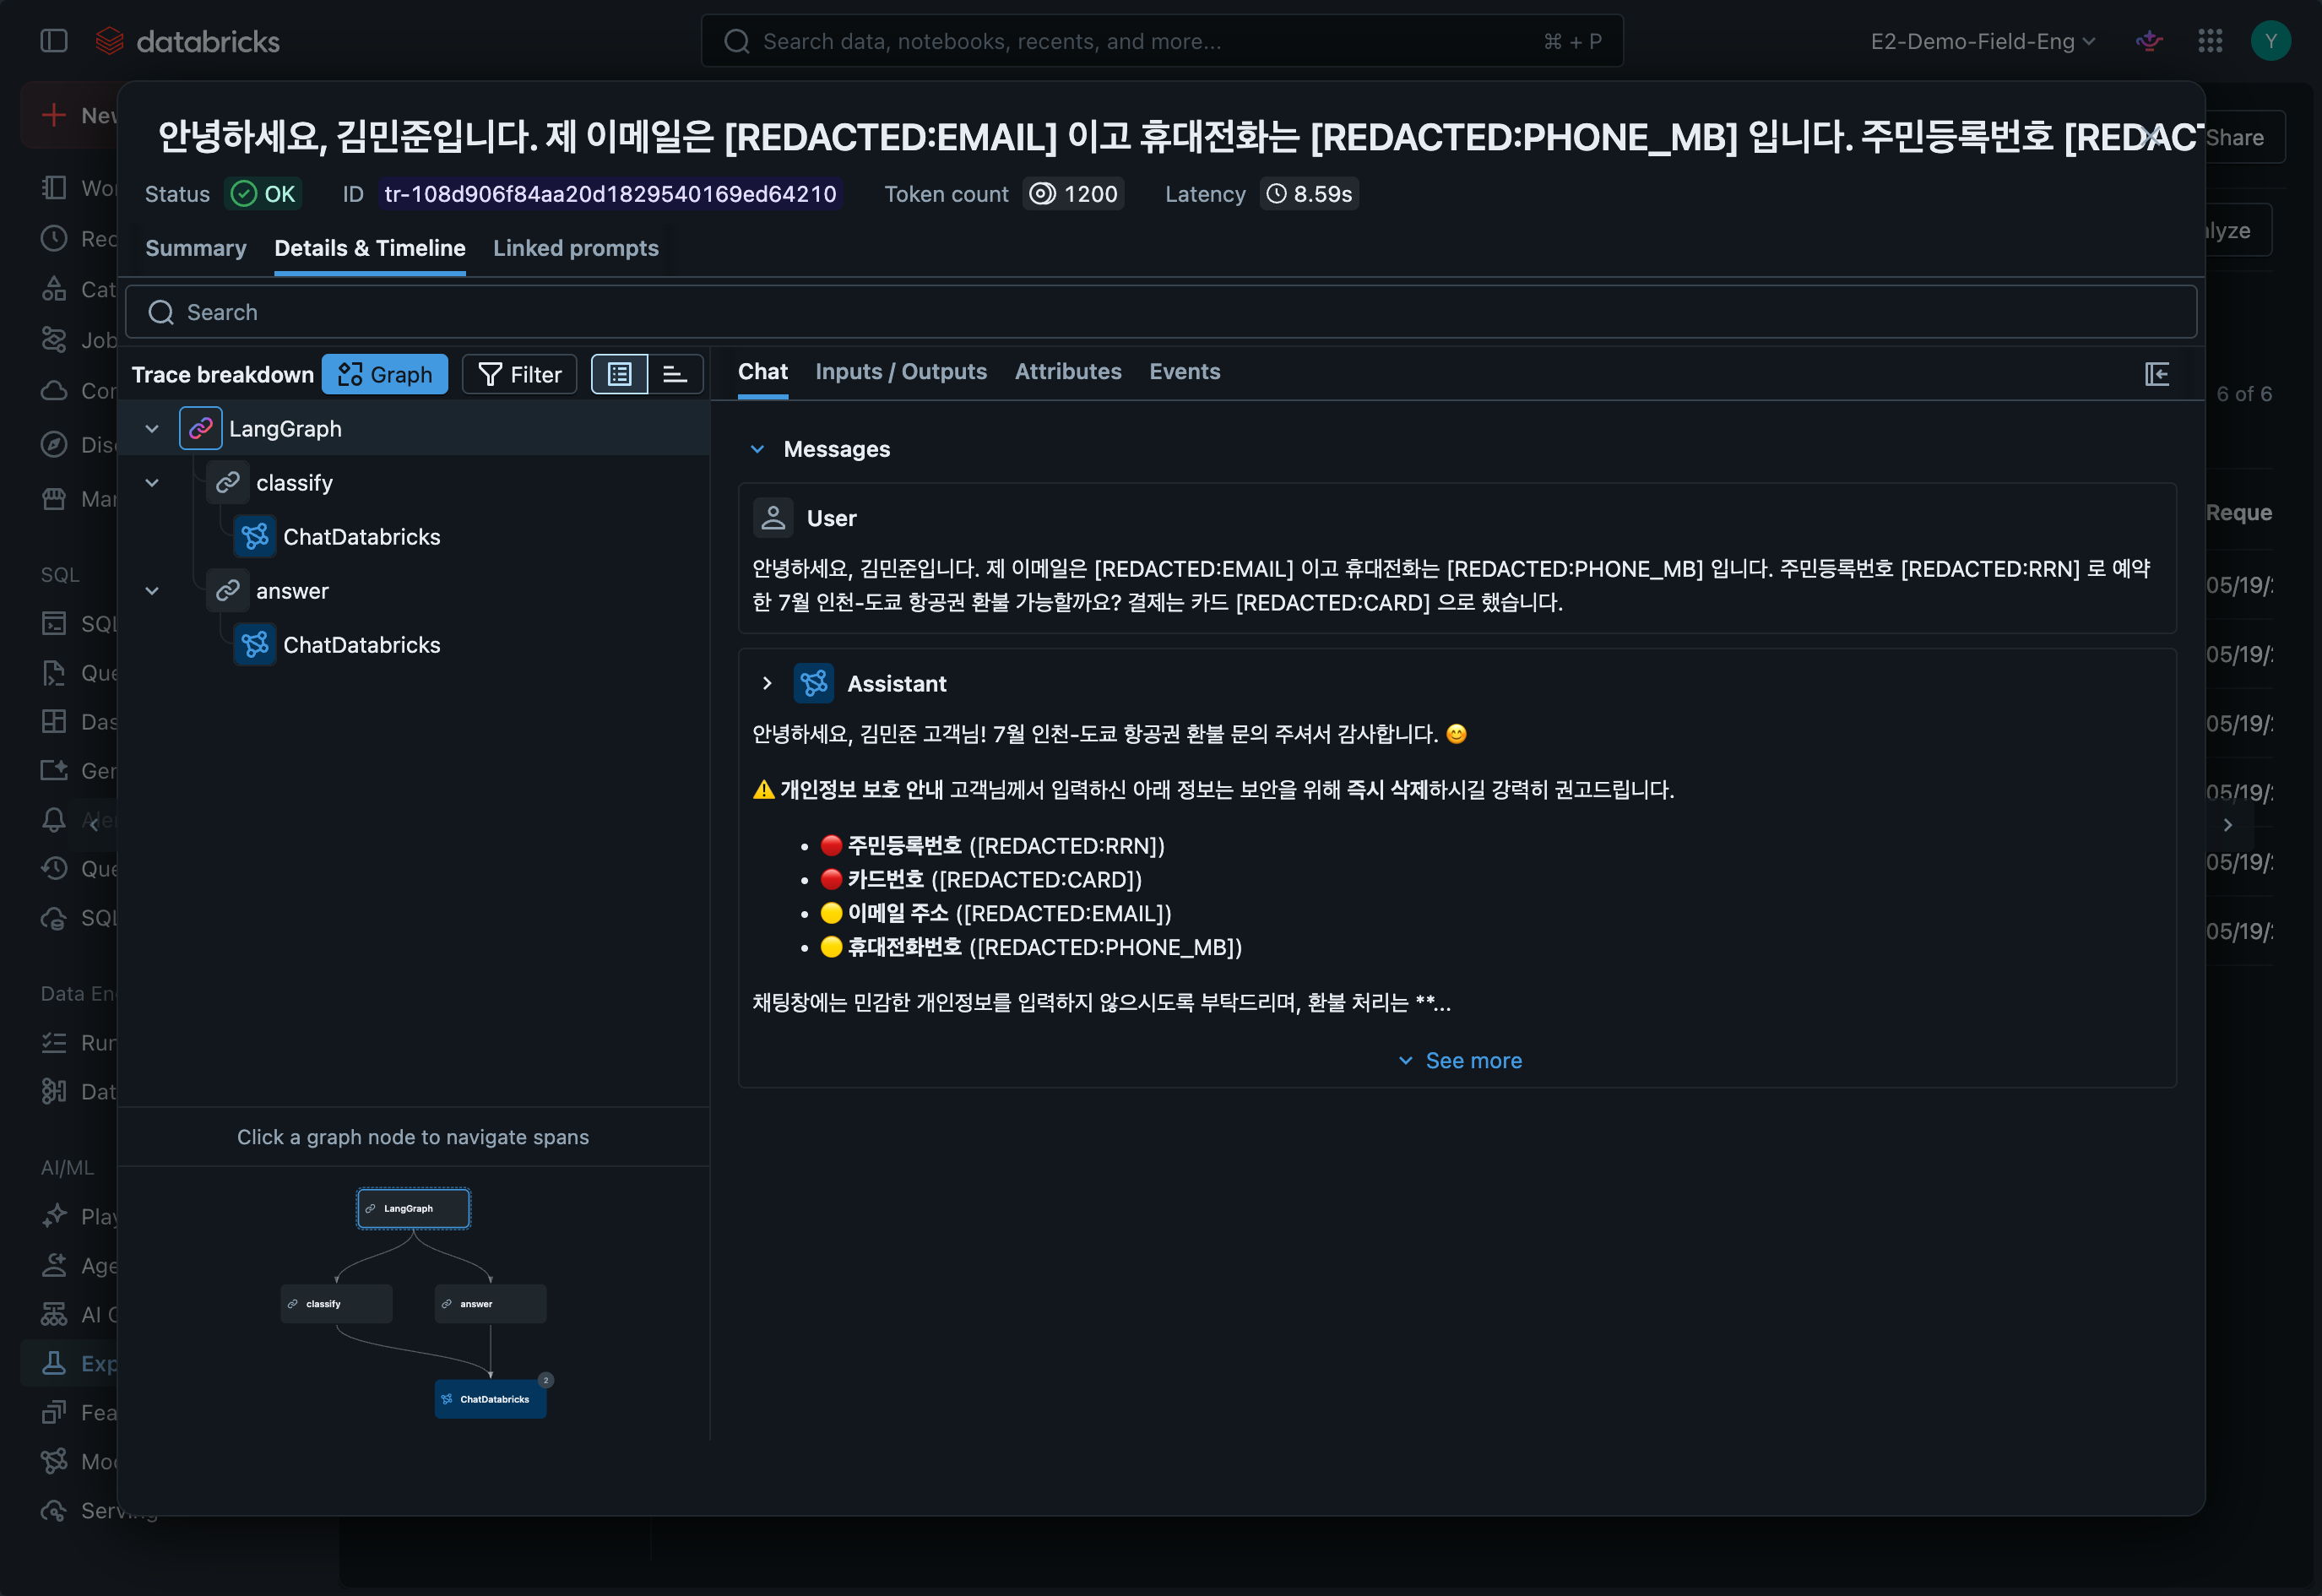Click the '6 of 6' trace counter
Image resolution: width=2322 pixels, height=1596 pixels.
pyautogui.click(x=2244, y=394)
